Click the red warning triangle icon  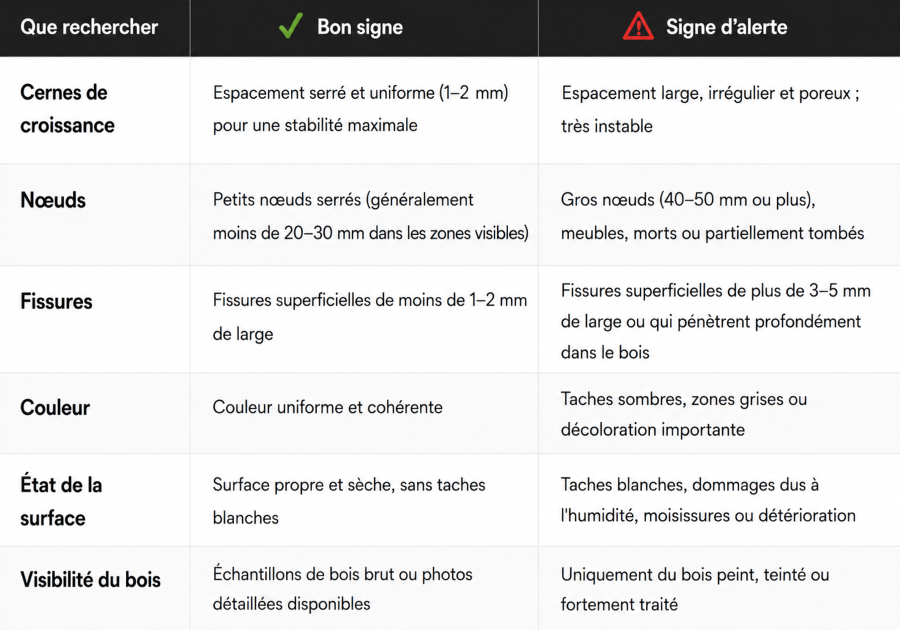[x=638, y=26]
